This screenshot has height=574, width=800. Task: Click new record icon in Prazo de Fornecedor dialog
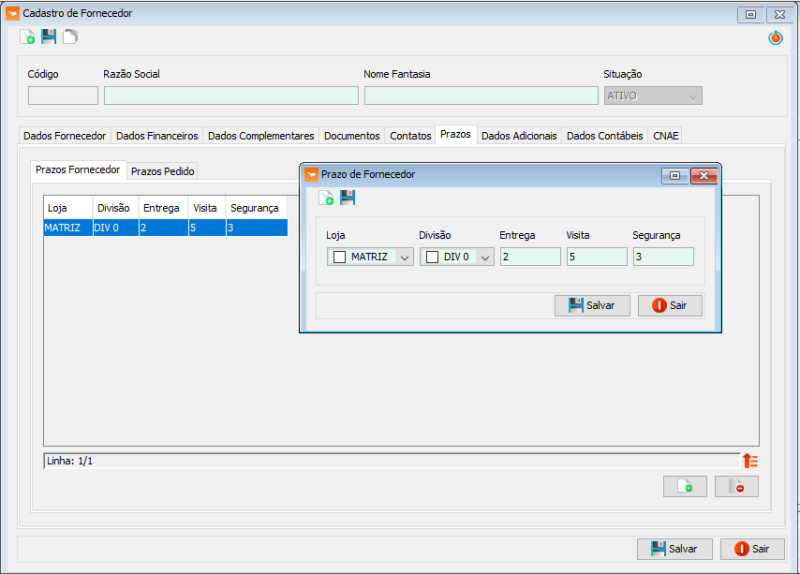tap(326, 197)
